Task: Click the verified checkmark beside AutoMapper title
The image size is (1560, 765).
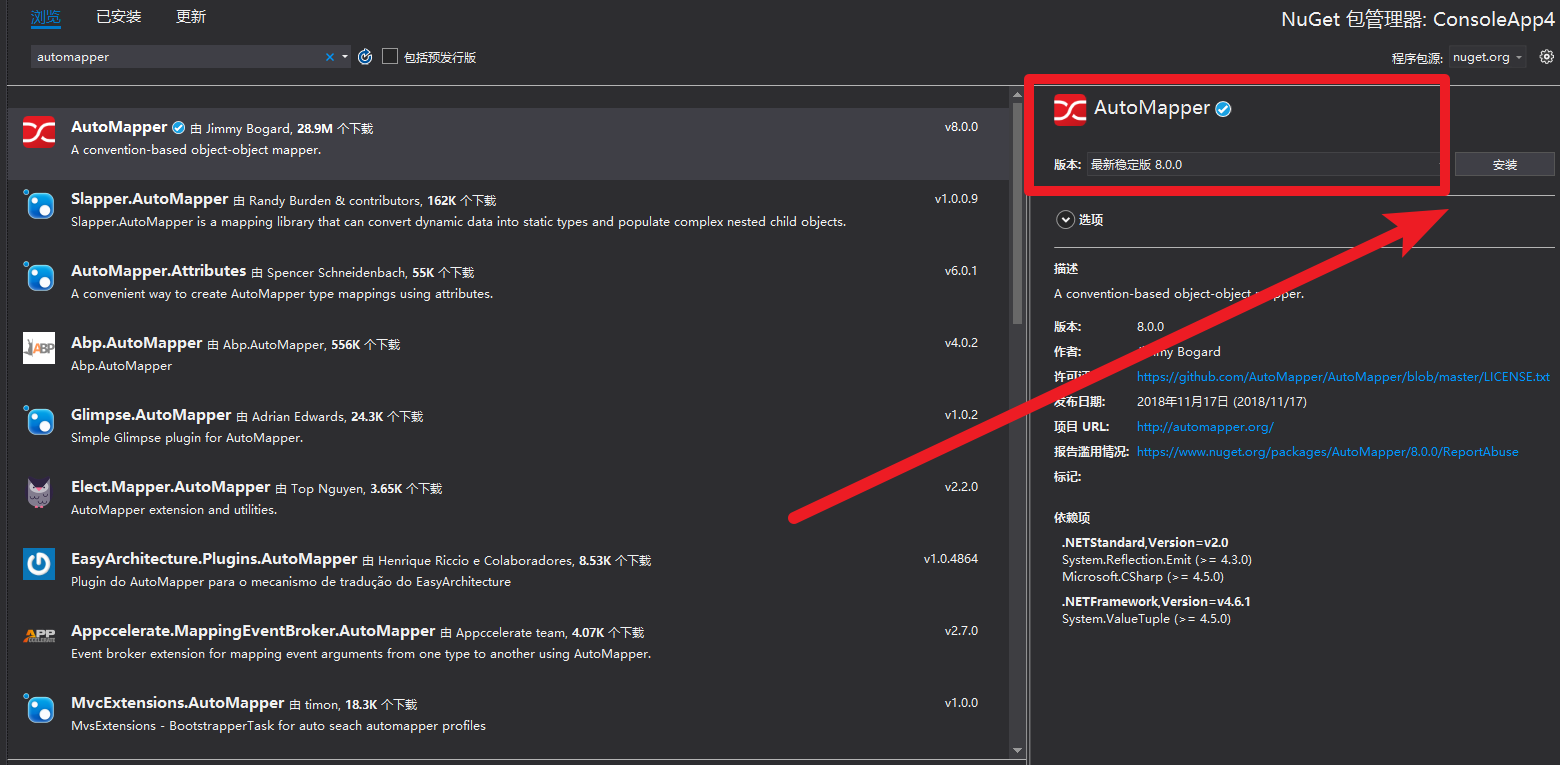Action: pyautogui.click(x=1224, y=107)
